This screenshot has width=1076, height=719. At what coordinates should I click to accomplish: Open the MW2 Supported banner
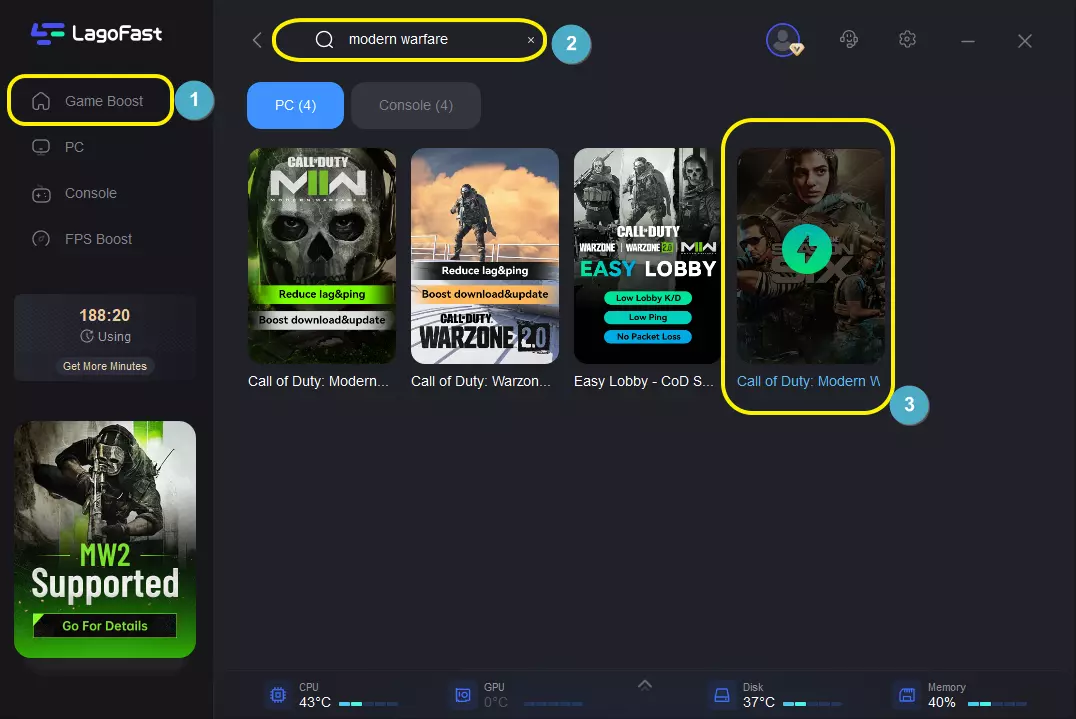pyautogui.click(x=105, y=539)
